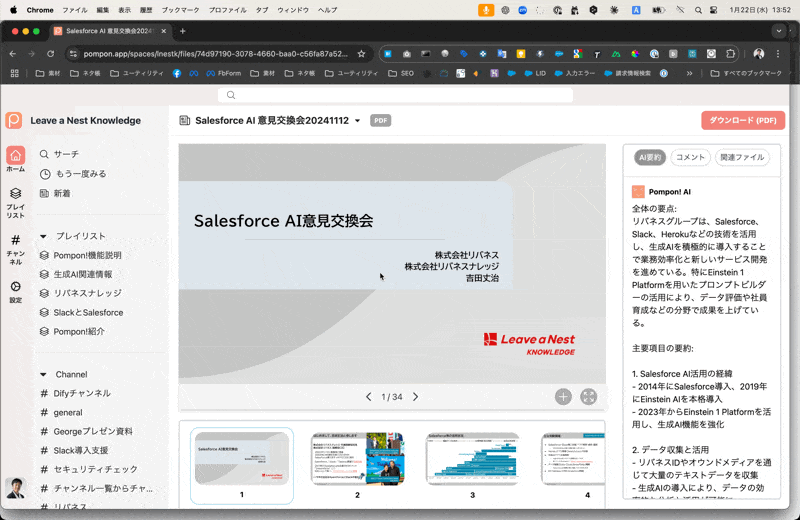Screen dimensions: 800x520
Task: Select the AI要約 tab
Action: tap(650, 158)
